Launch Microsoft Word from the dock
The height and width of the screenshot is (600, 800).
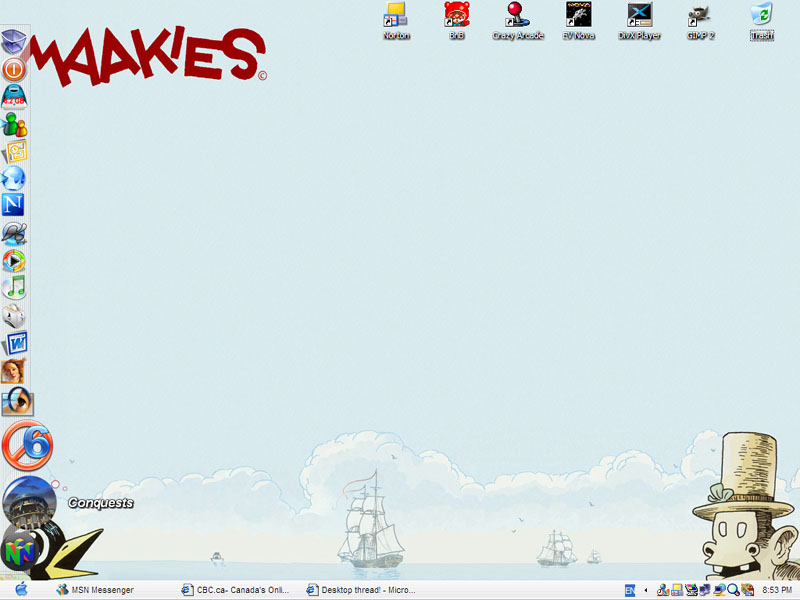16,344
